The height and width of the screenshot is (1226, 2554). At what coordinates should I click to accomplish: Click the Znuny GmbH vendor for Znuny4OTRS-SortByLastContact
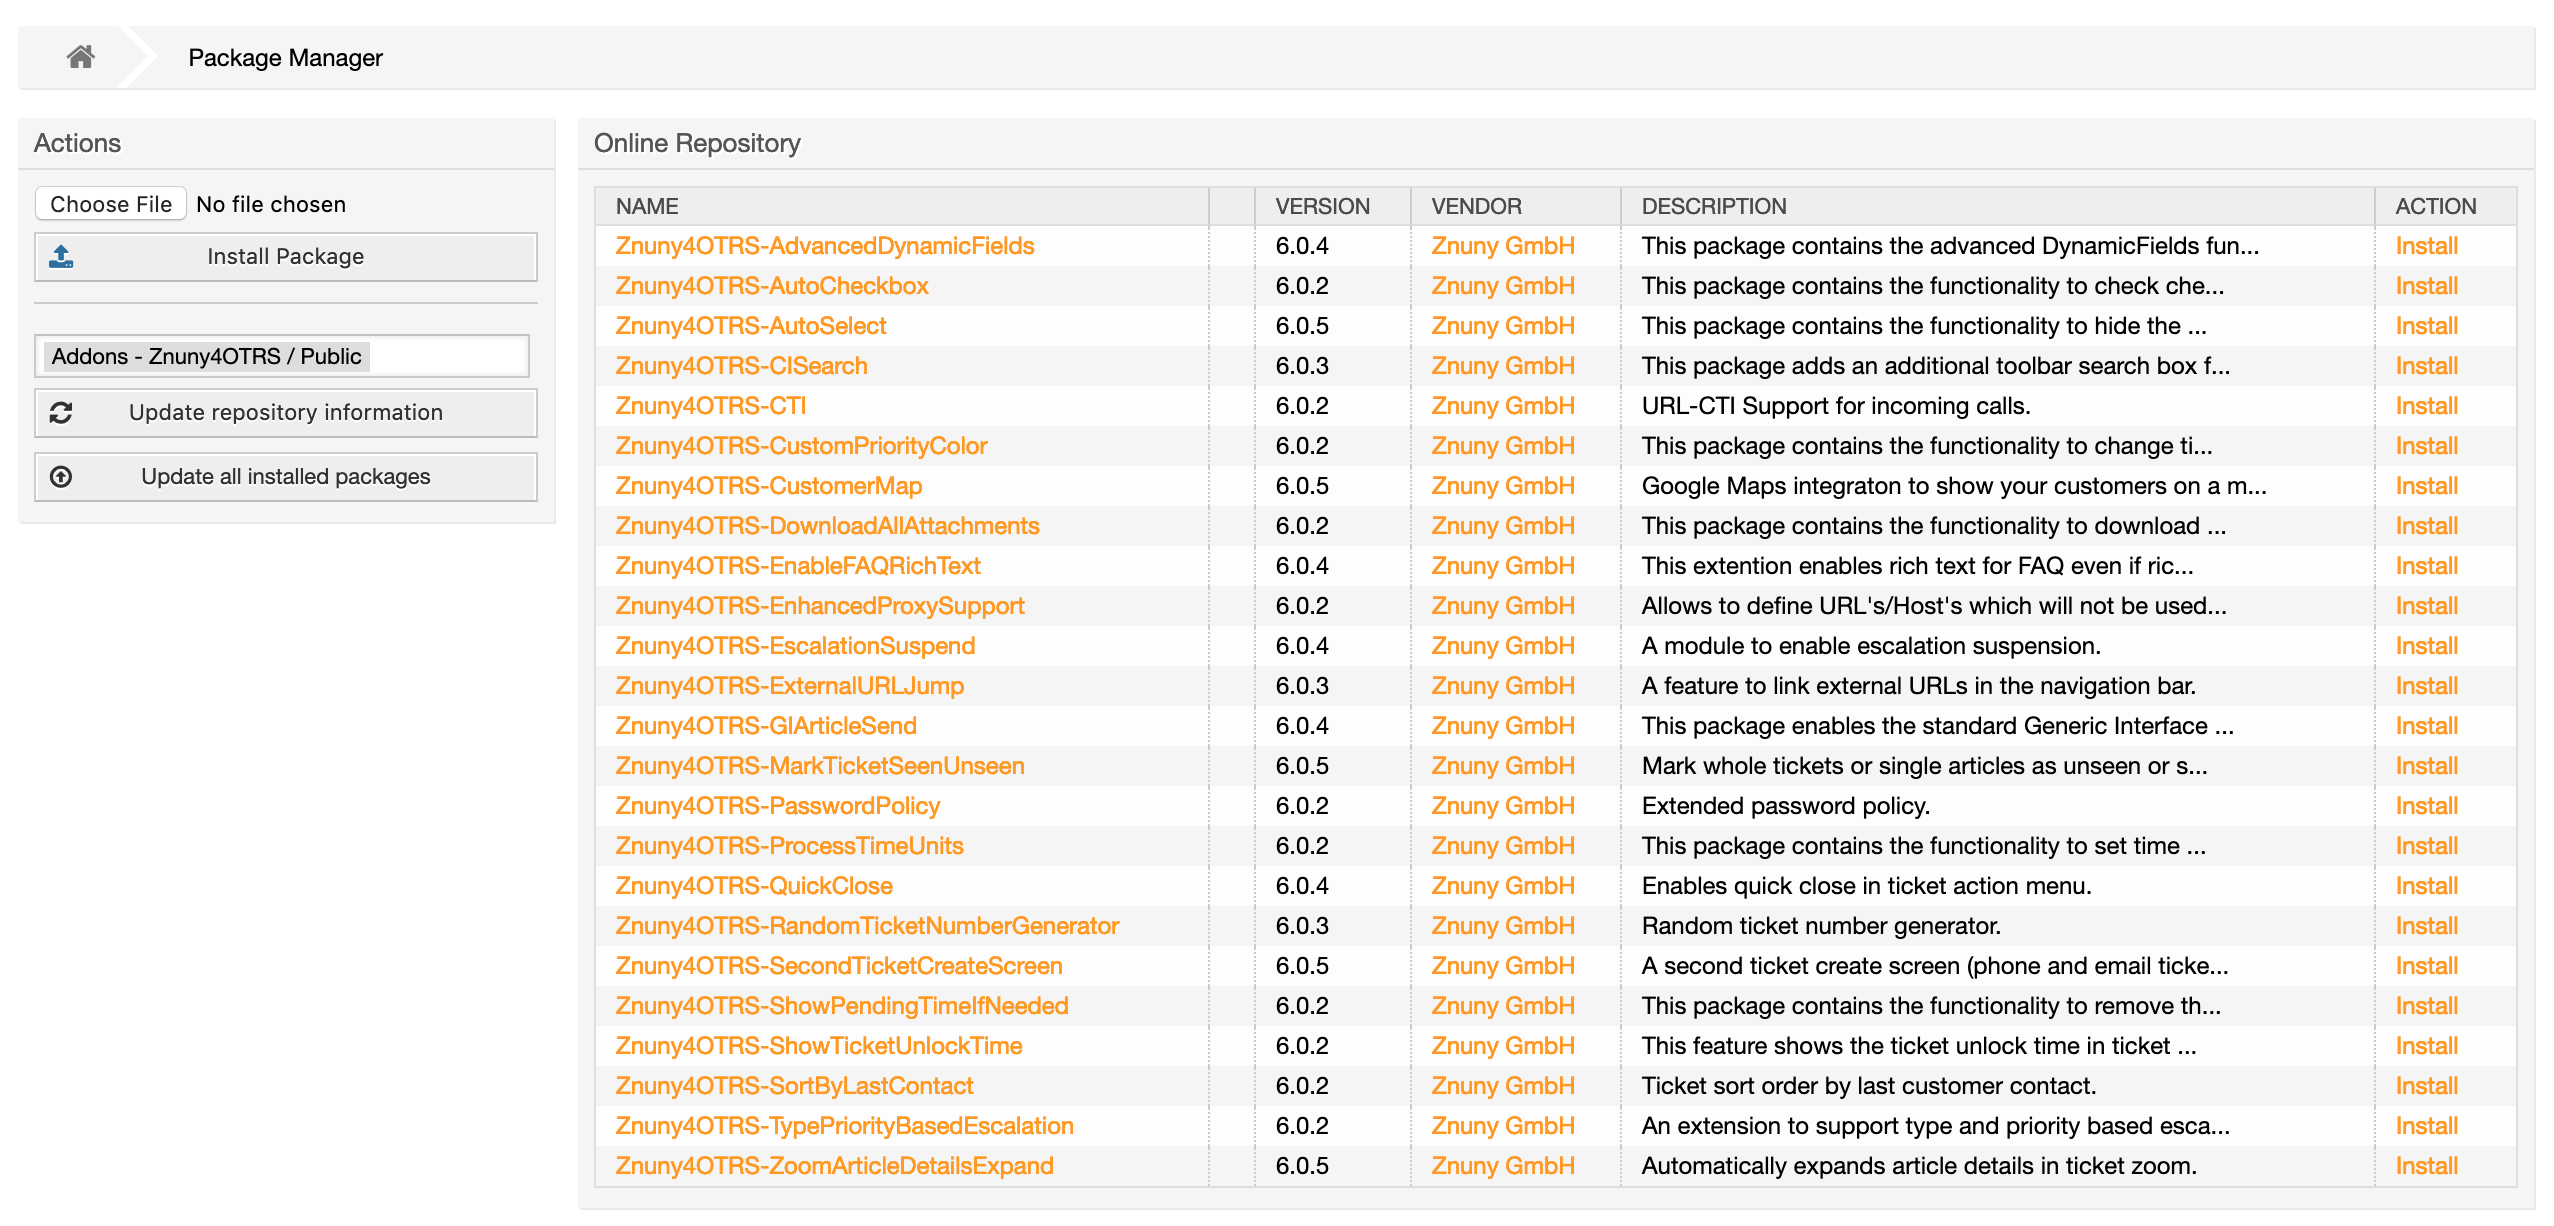coord(1502,1086)
